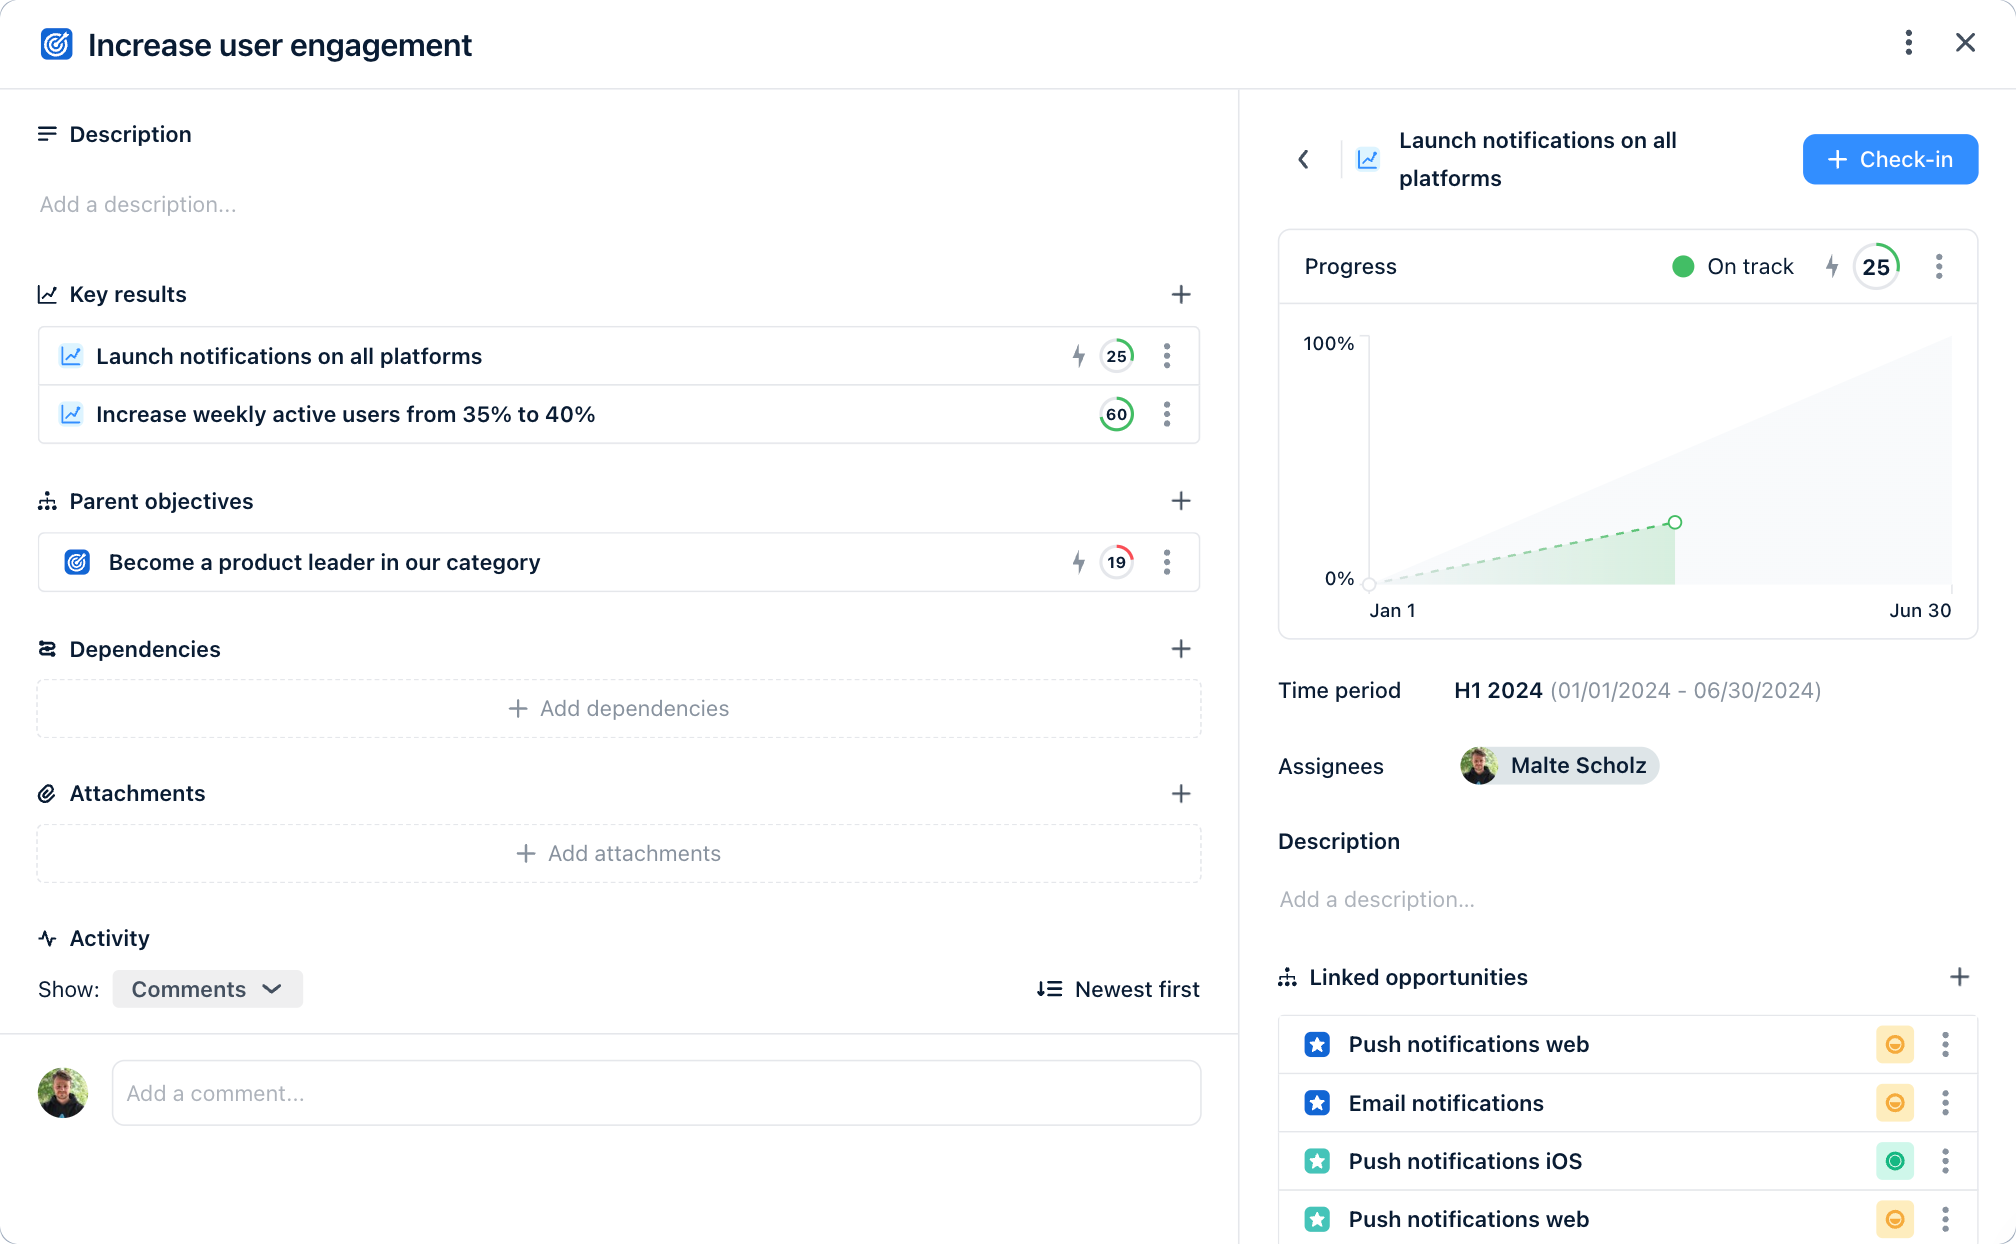Open Push notifications web blue opportunity
The height and width of the screenshot is (1244, 2016).
click(x=1468, y=1044)
